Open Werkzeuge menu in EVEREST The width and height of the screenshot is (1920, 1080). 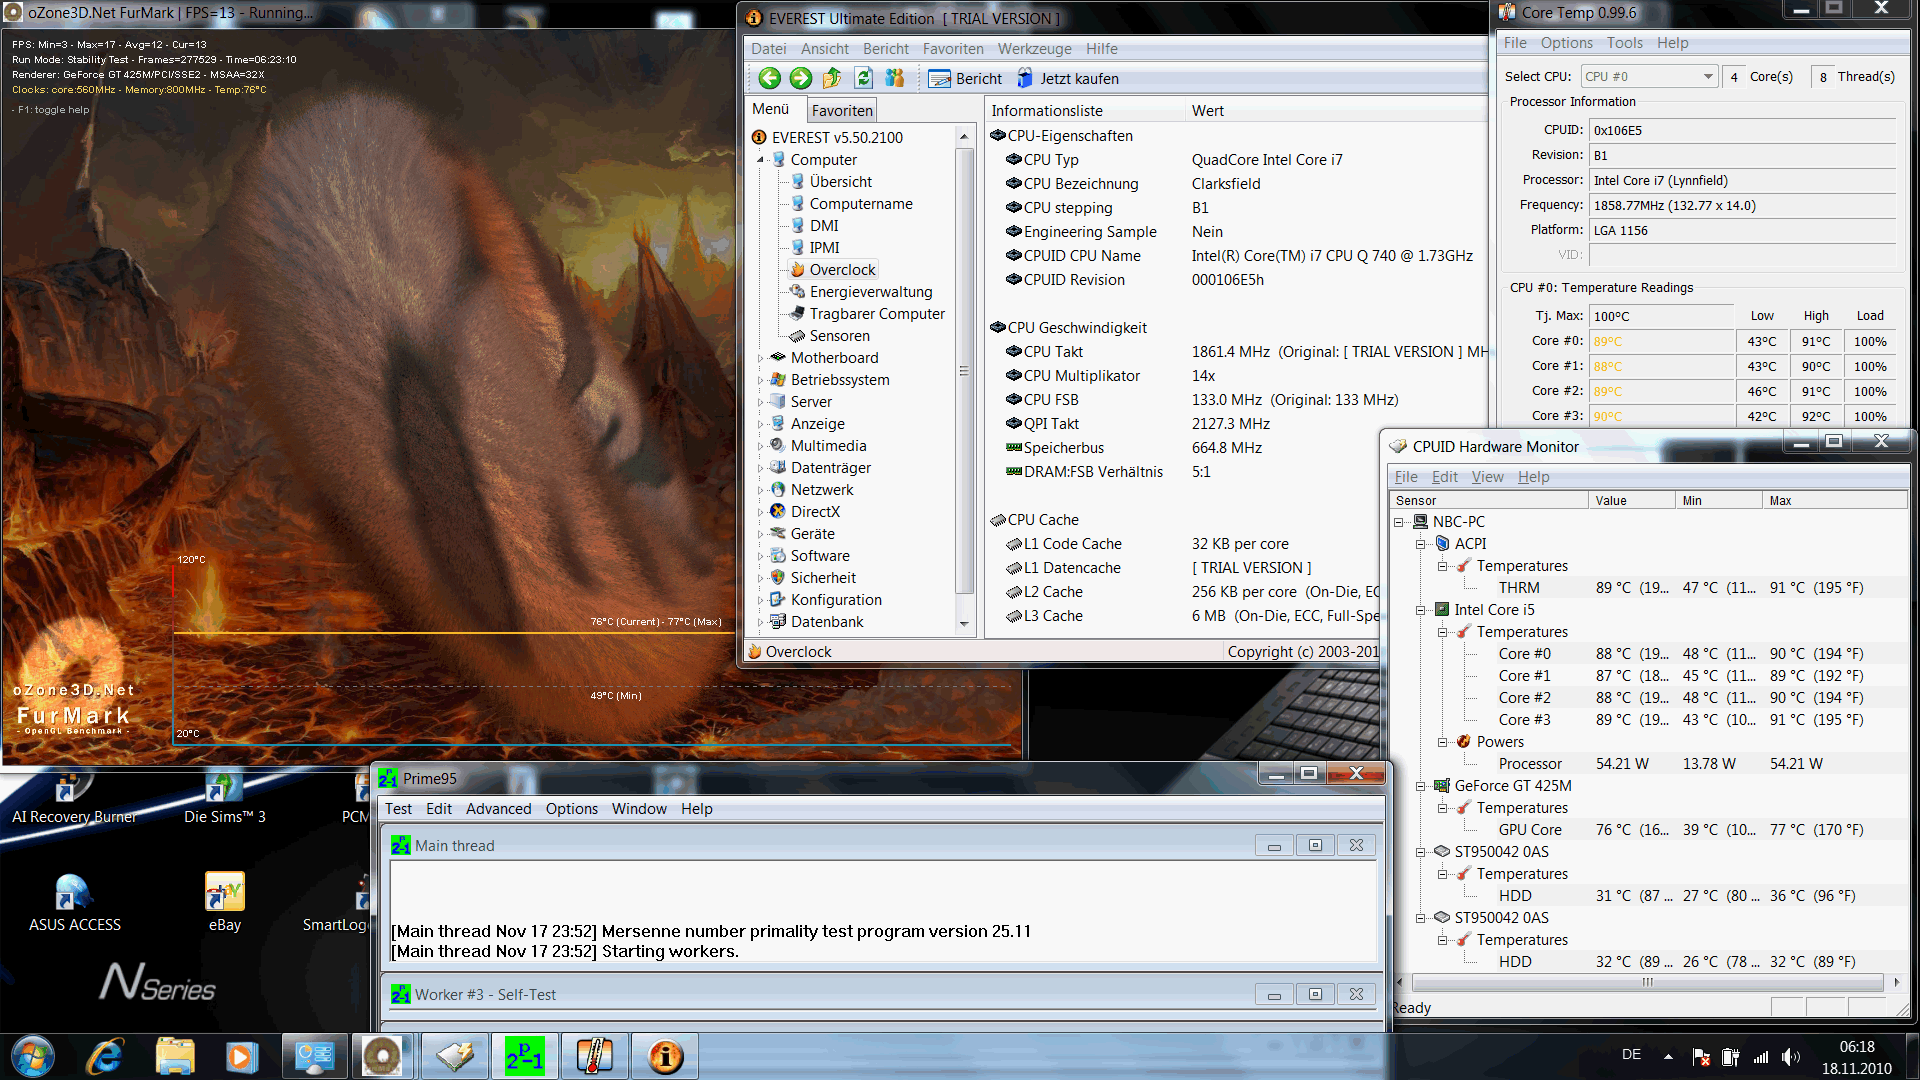1034,49
